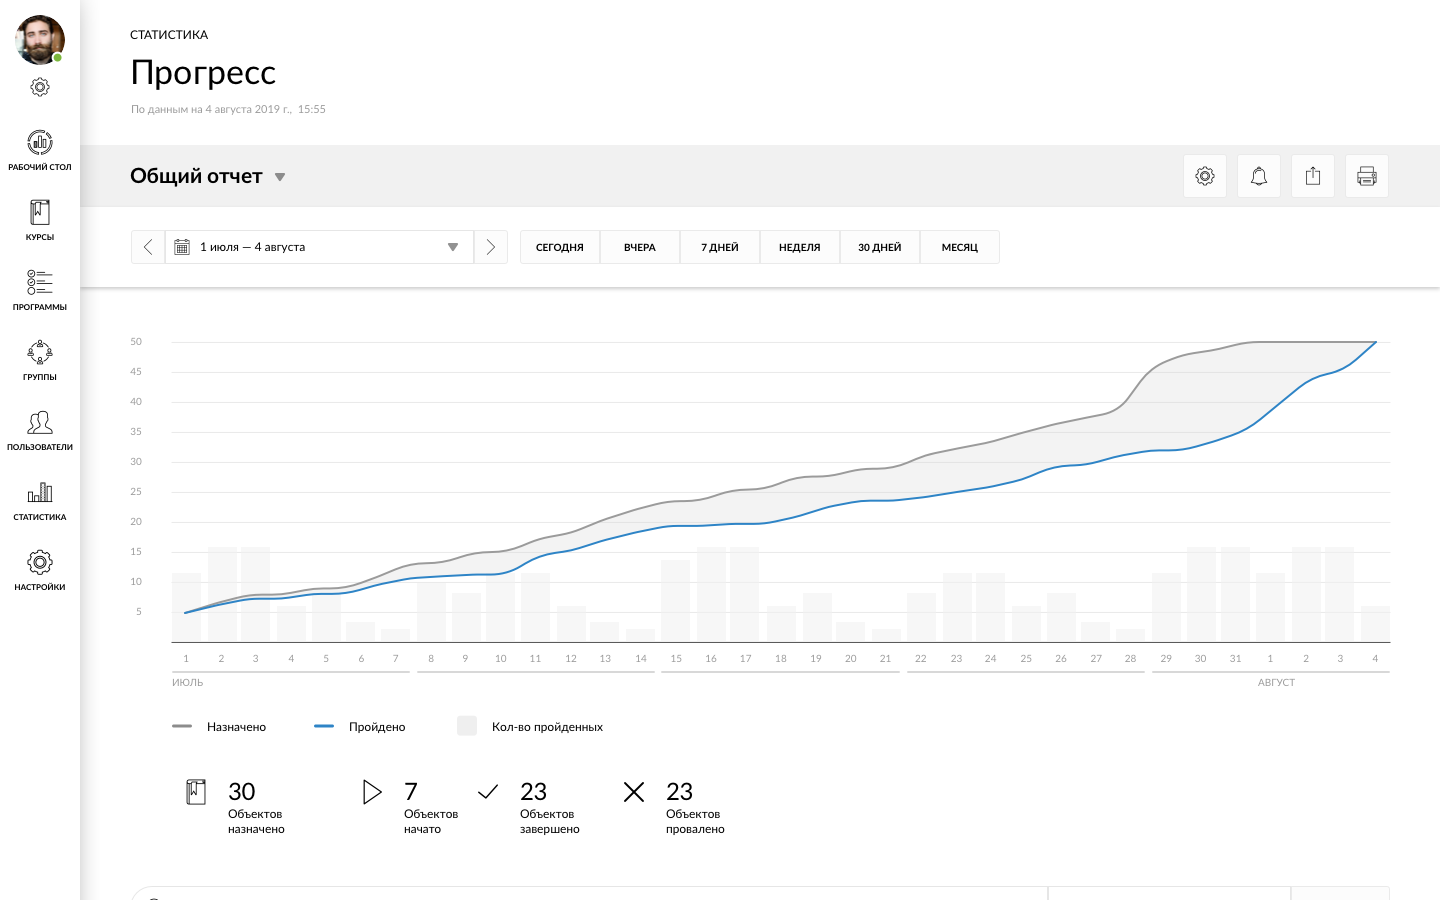Click the Объектов назначено stat label

256,822
